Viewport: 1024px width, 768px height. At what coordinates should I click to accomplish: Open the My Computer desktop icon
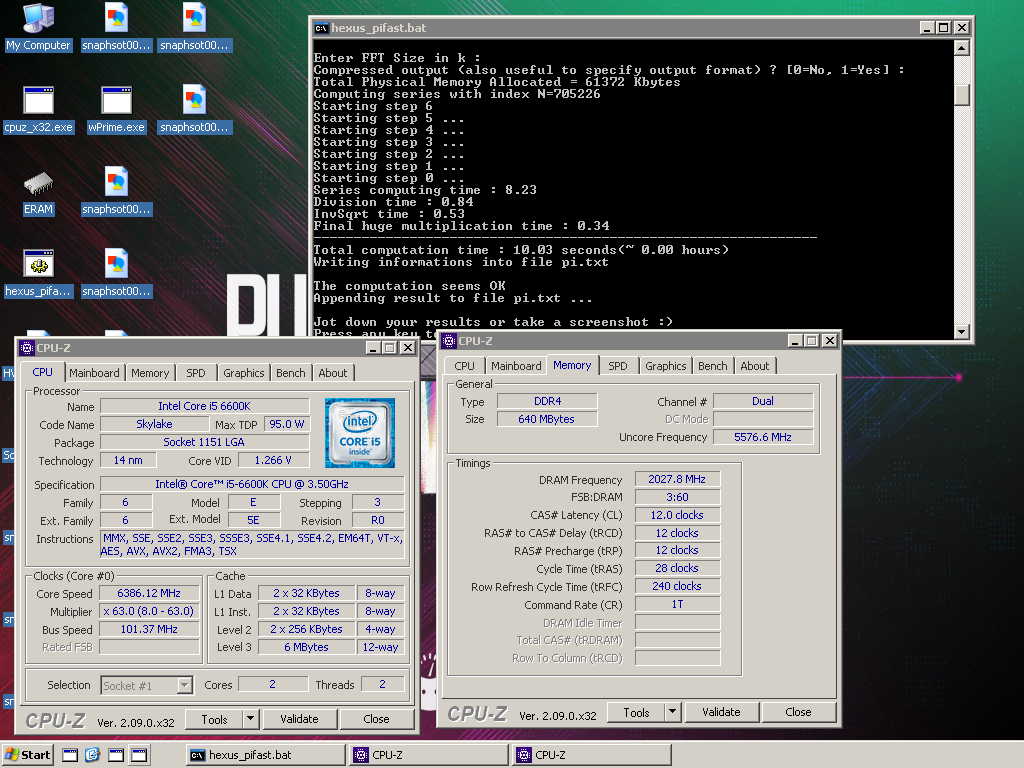pyautogui.click(x=38, y=27)
